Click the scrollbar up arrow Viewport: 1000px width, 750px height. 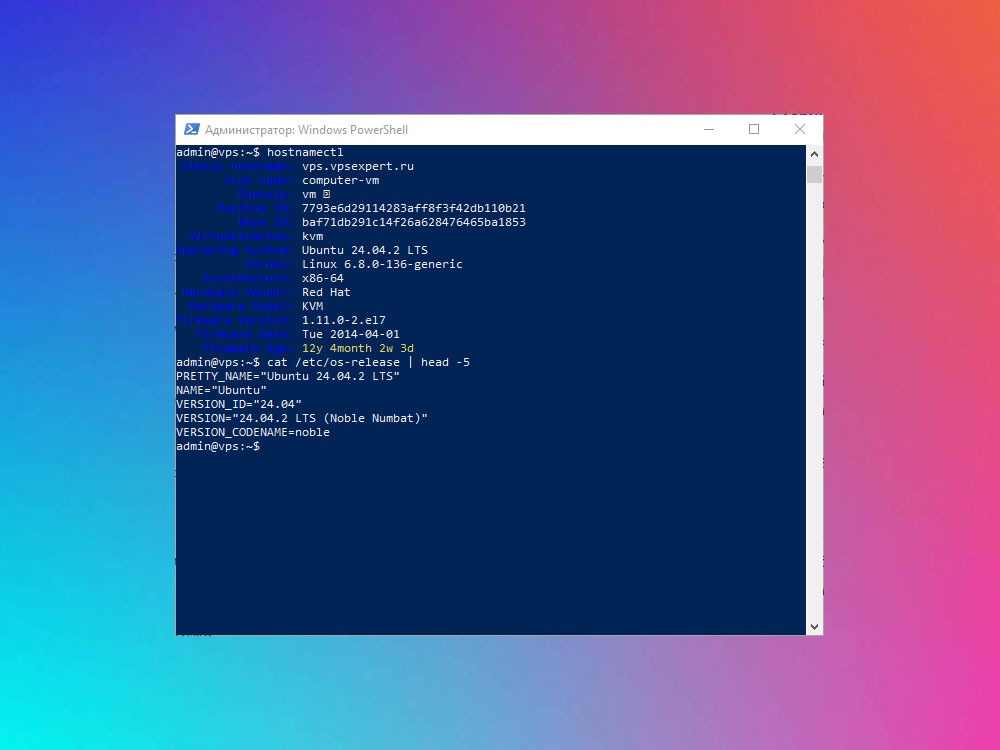(x=814, y=154)
